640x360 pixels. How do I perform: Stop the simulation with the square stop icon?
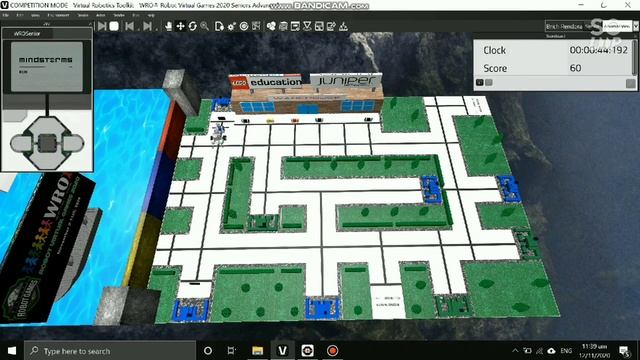114,26
